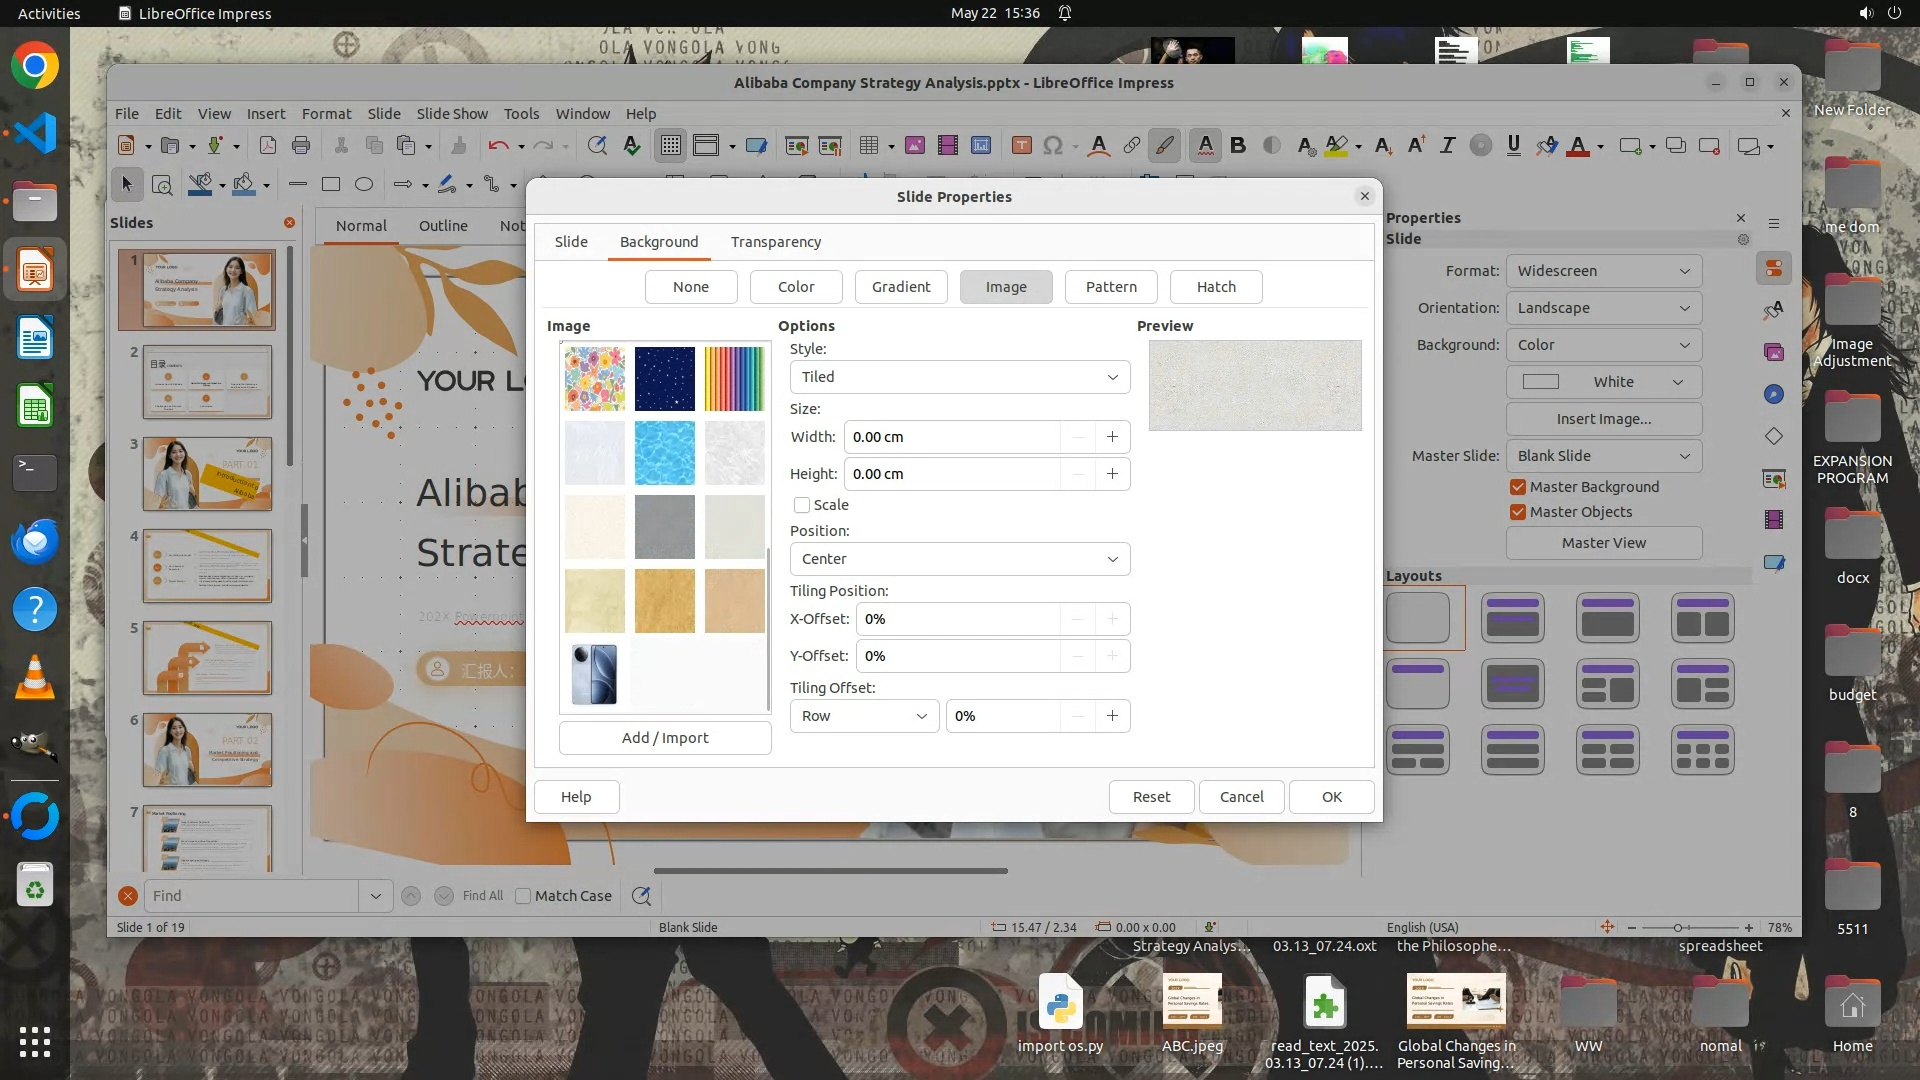Open the Slide Show menu

coord(452,113)
